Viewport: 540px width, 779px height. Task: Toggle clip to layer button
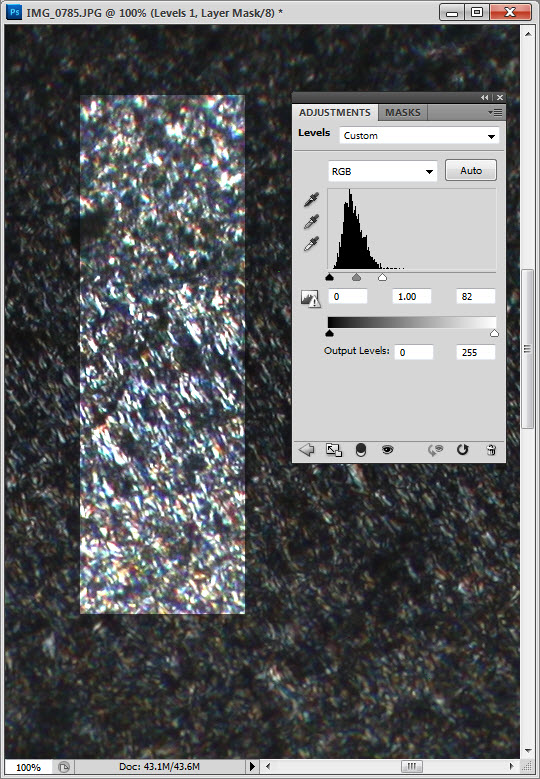click(361, 450)
